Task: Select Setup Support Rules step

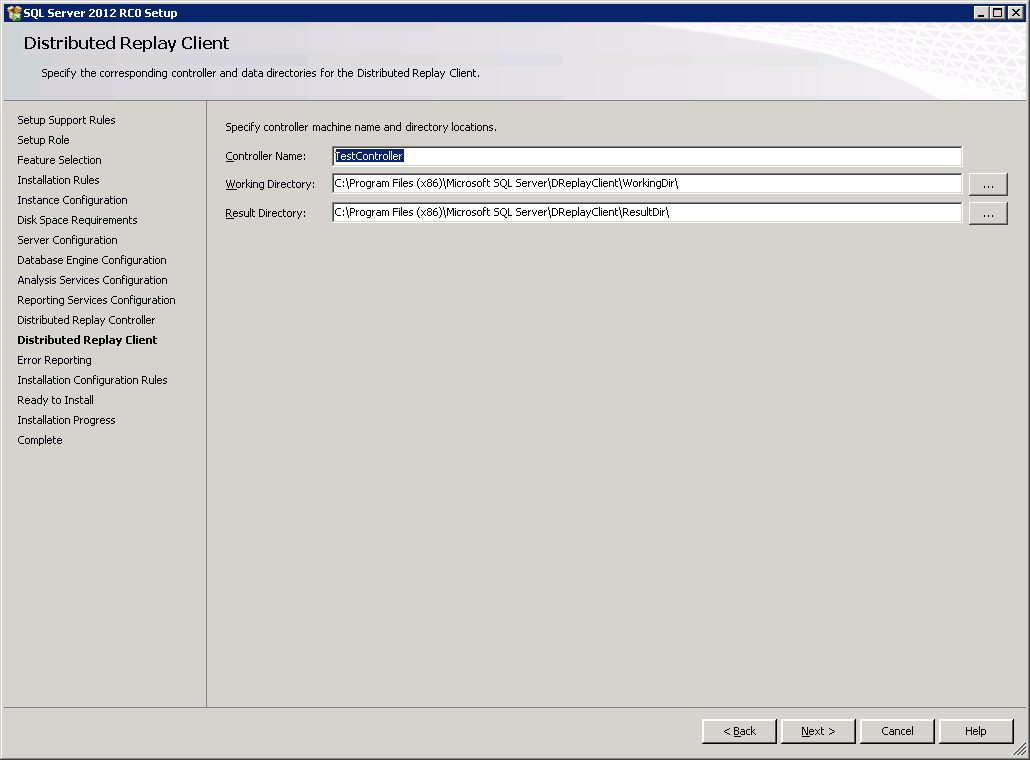Action: (x=66, y=120)
